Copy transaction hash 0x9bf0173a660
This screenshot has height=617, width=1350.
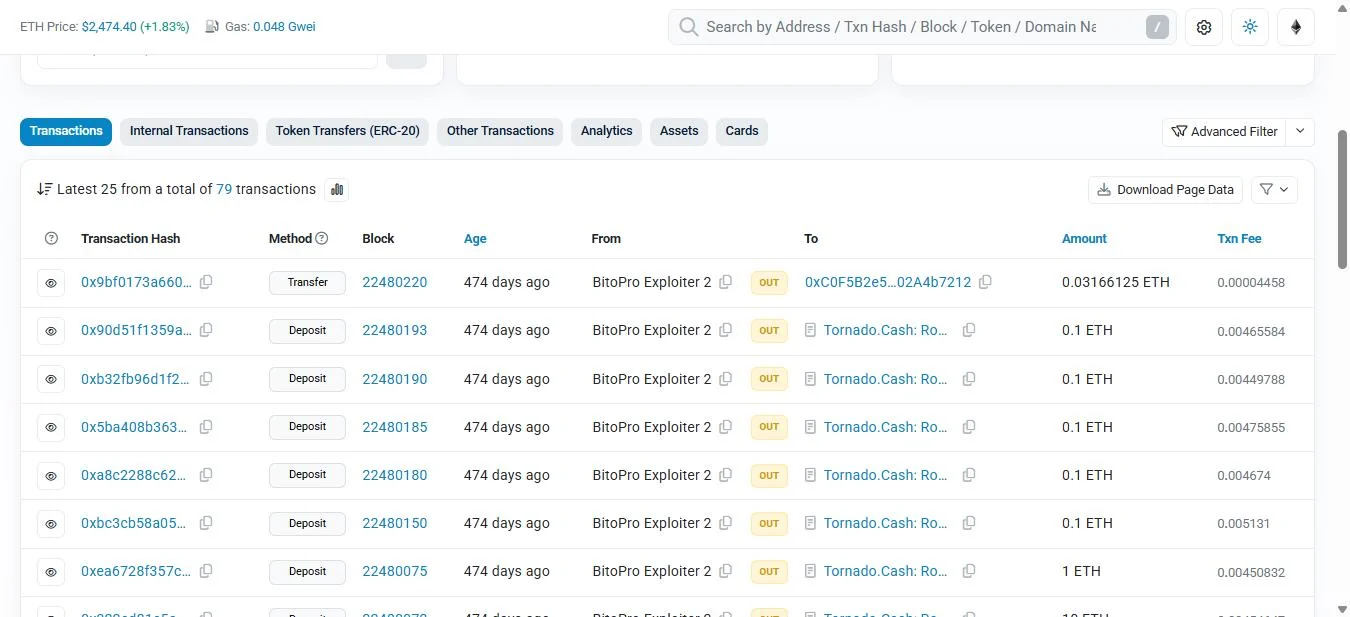point(206,282)
